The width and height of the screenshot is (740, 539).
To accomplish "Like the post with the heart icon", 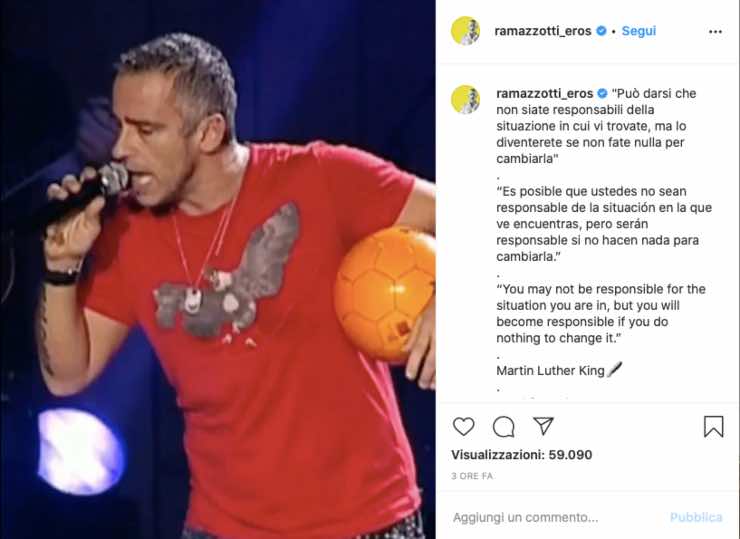I will 463,426.
